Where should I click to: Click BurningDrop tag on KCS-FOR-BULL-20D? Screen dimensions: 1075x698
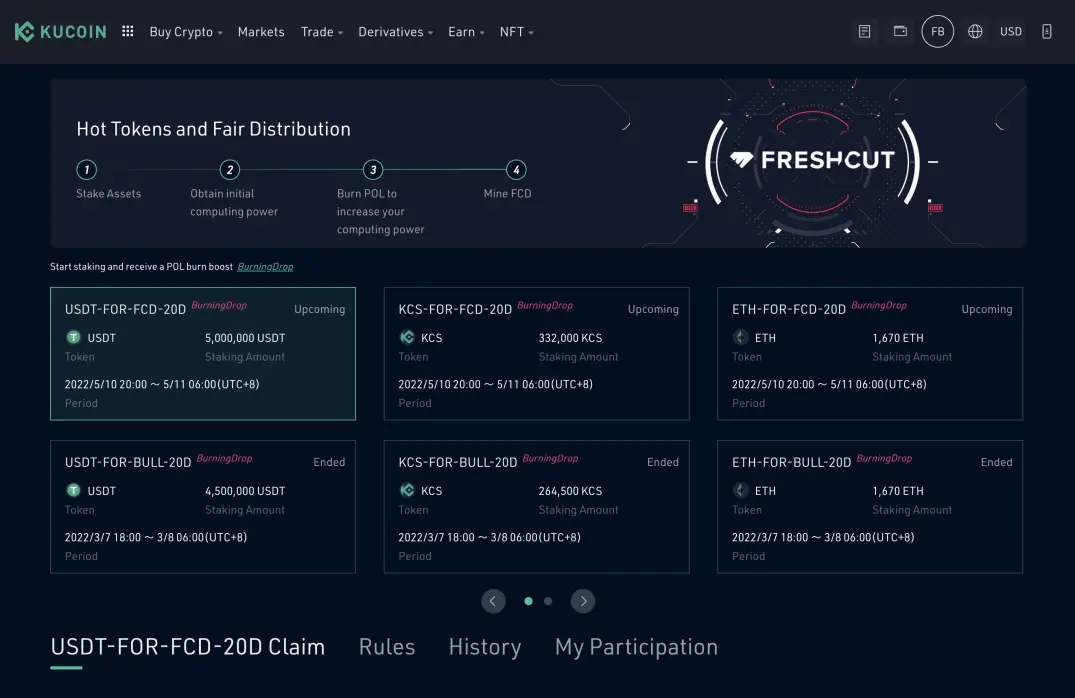tap(551, 458)
